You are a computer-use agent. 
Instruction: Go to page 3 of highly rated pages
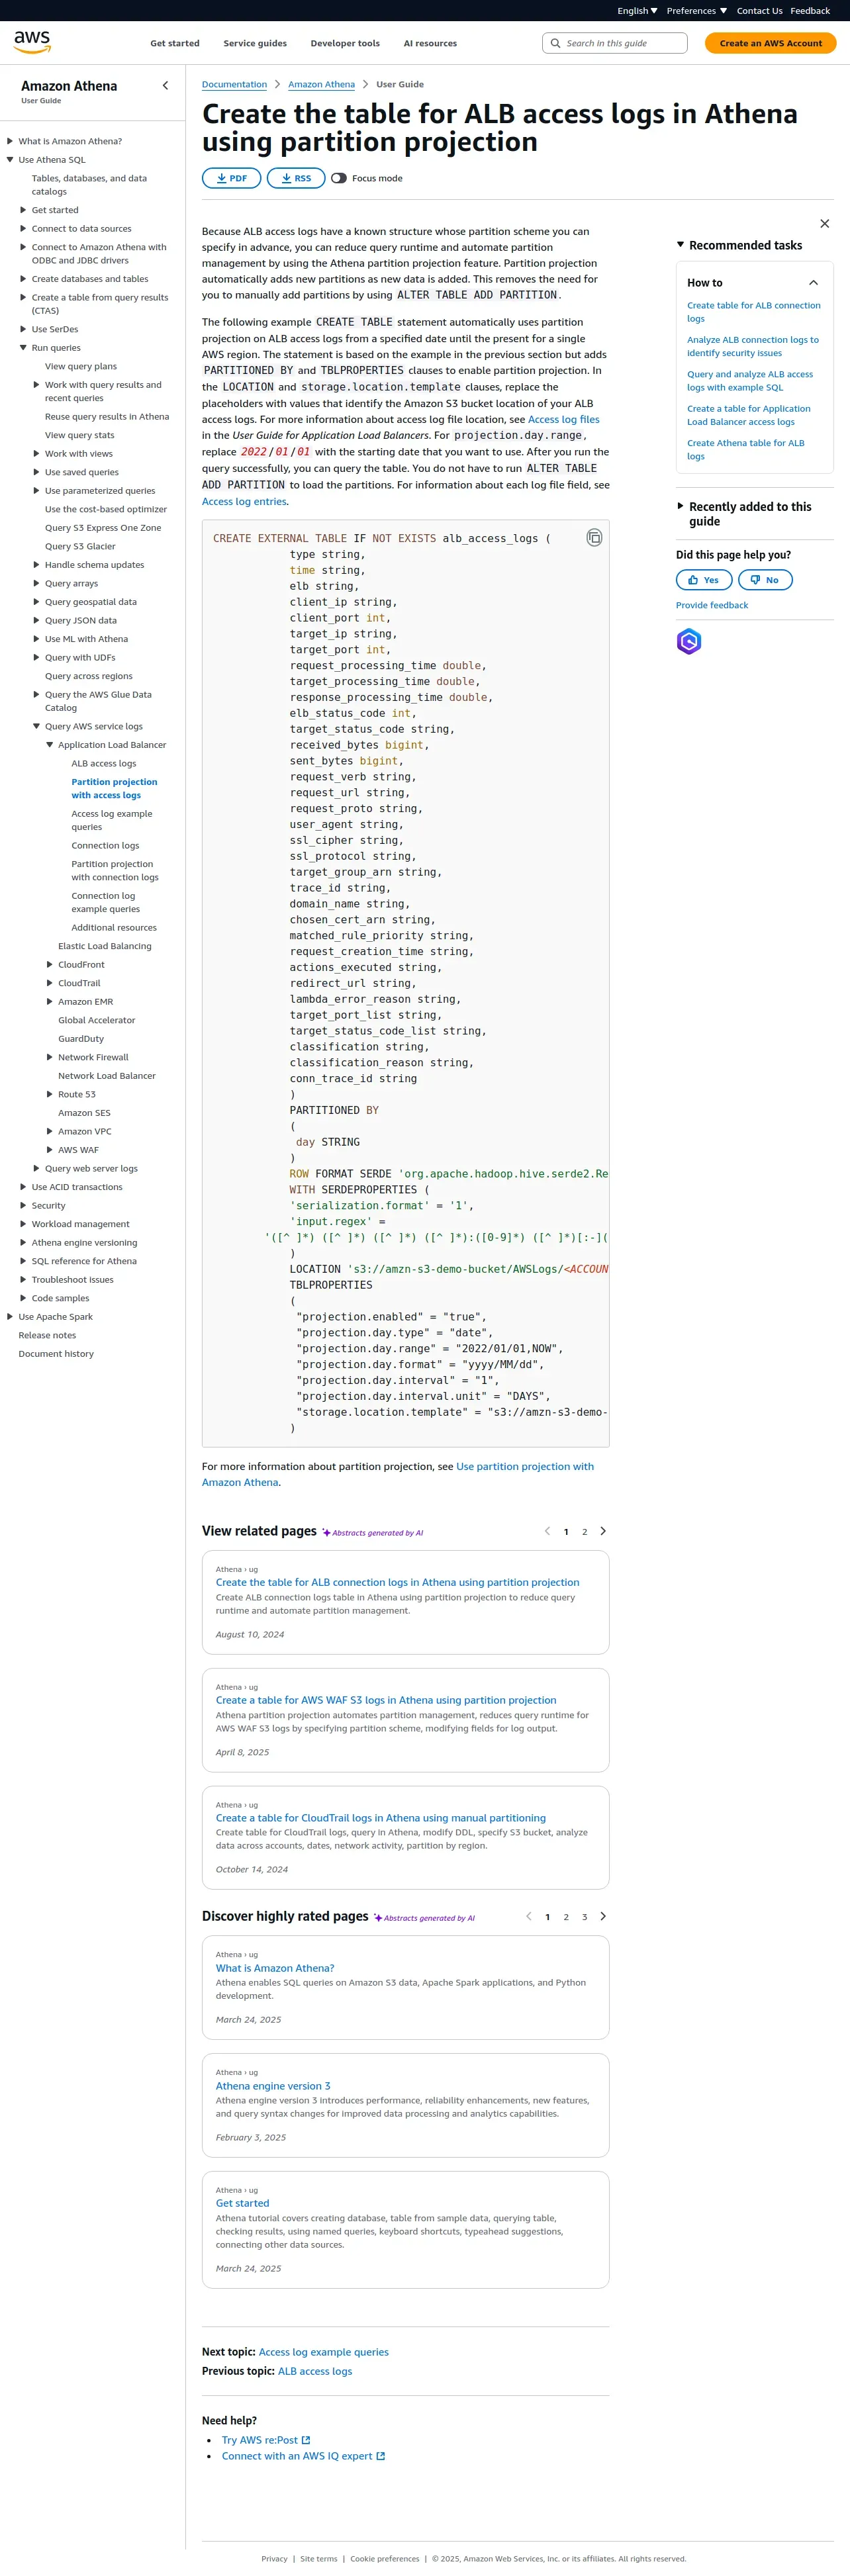point(585,1917)
